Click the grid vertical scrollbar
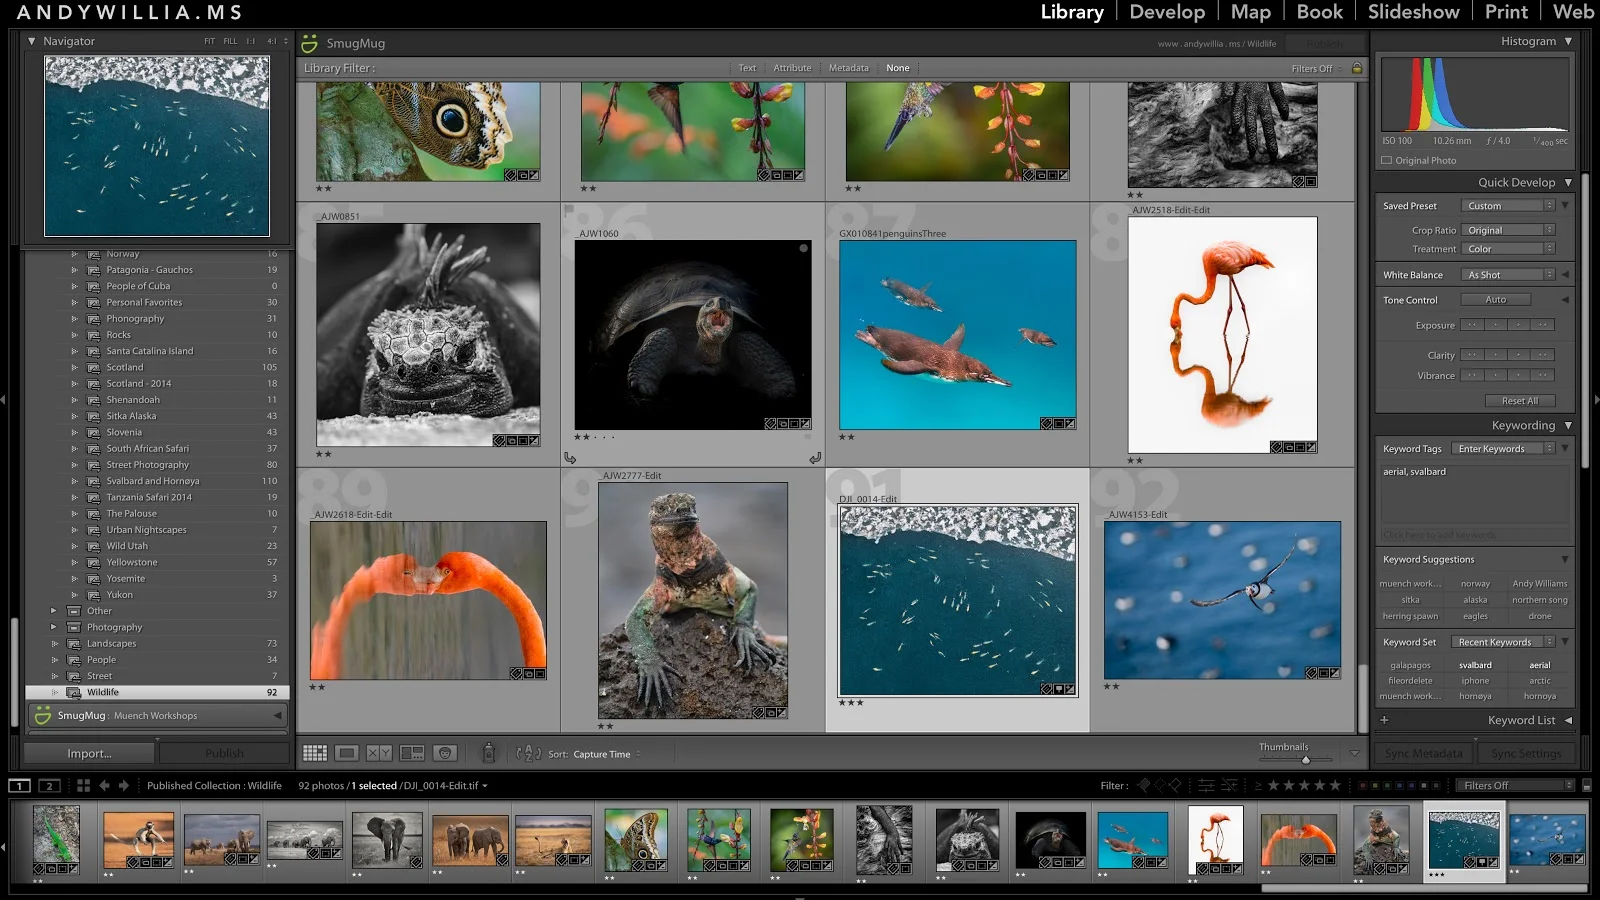This screenshot has width=1600, height=900. [1362, 699]
